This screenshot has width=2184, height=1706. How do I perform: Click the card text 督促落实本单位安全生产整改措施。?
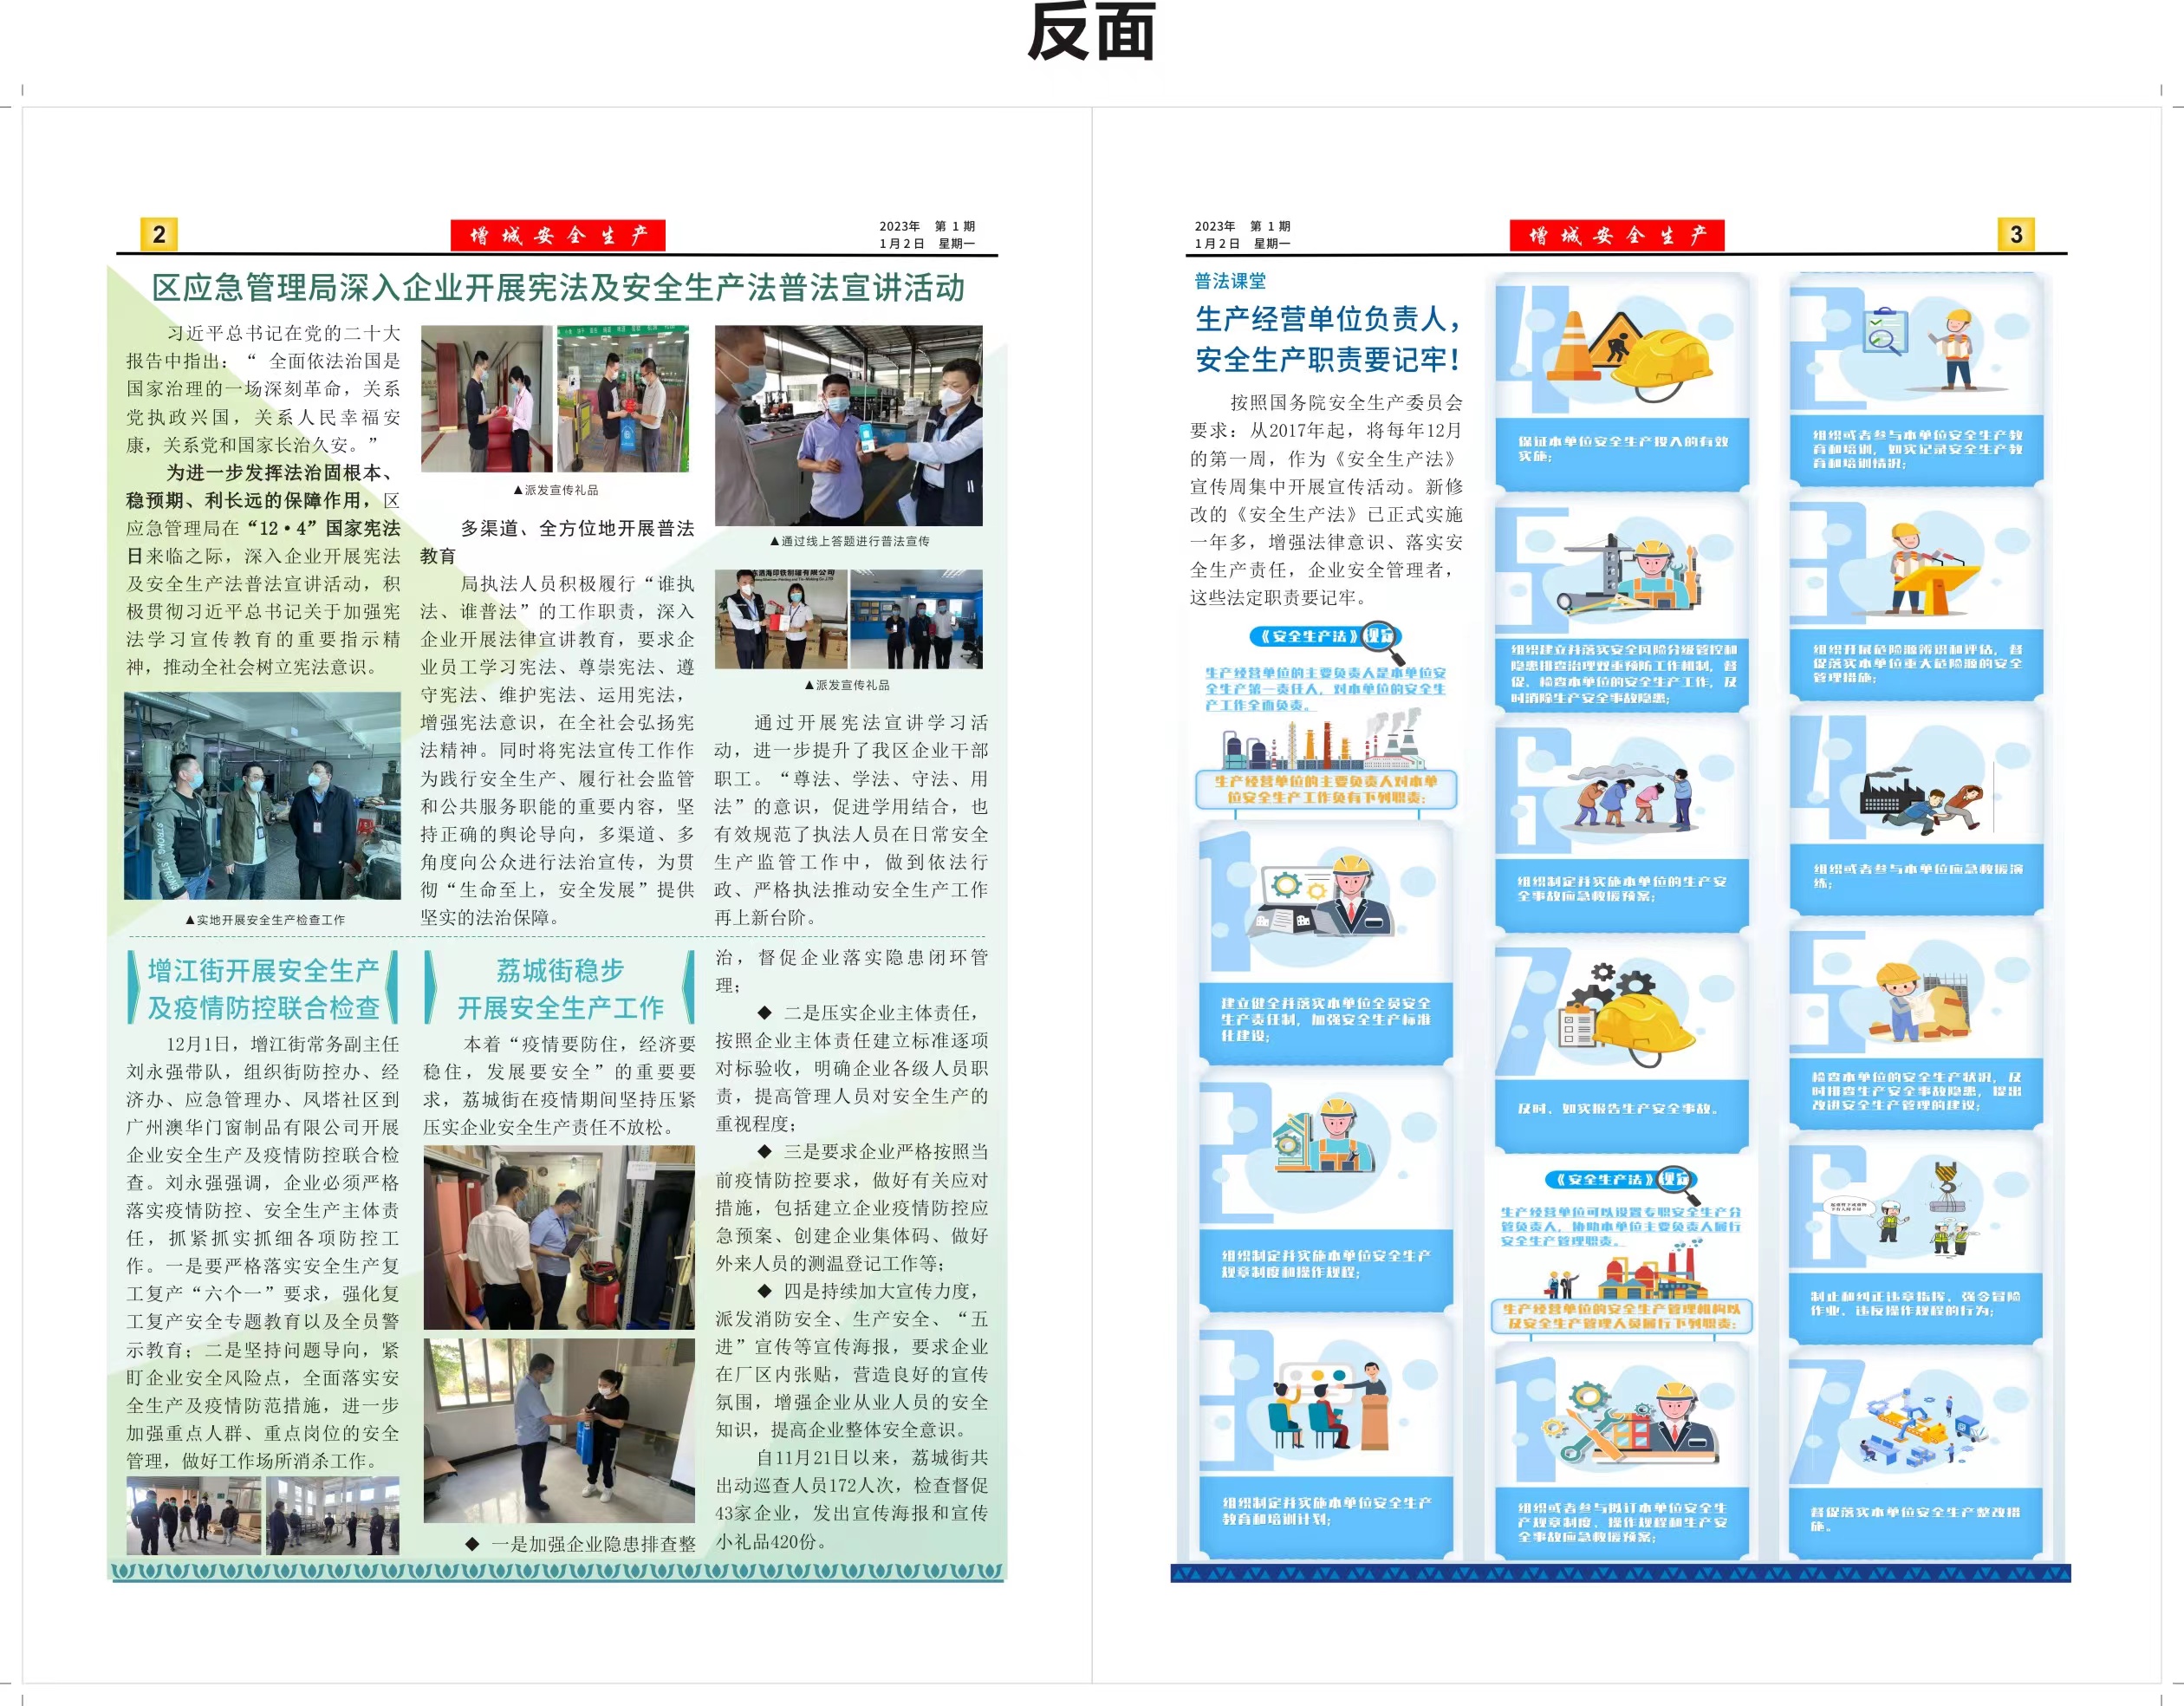pyautogui.click(x=1916, y=1518)
